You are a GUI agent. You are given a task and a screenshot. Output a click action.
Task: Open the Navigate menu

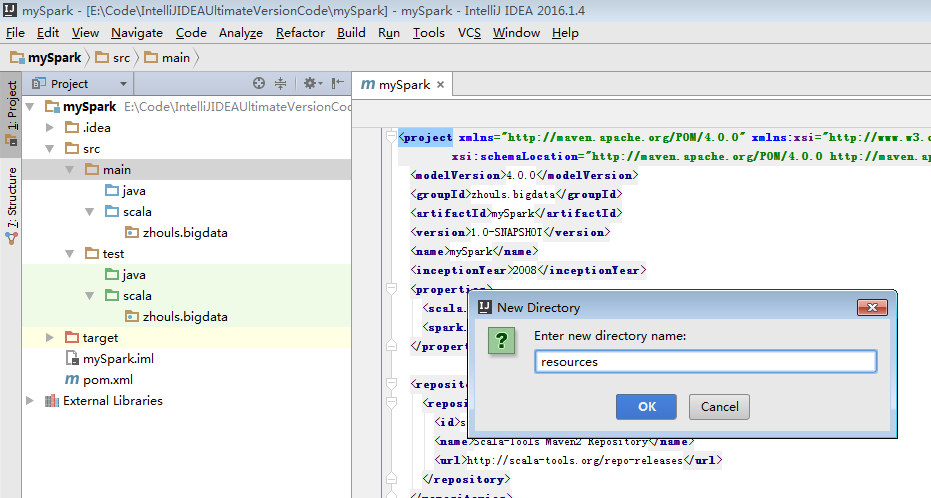137,33
